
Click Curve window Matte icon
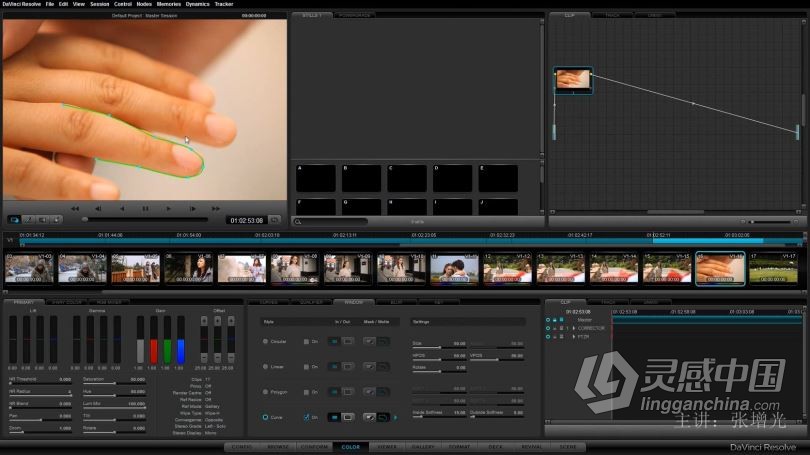(383, 417)
